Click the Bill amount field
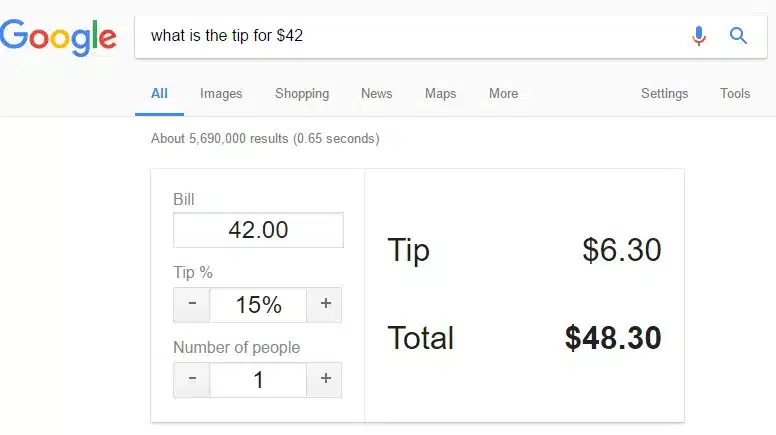Image resolution: width=776 pixels, height=435 pixels. 258,230
